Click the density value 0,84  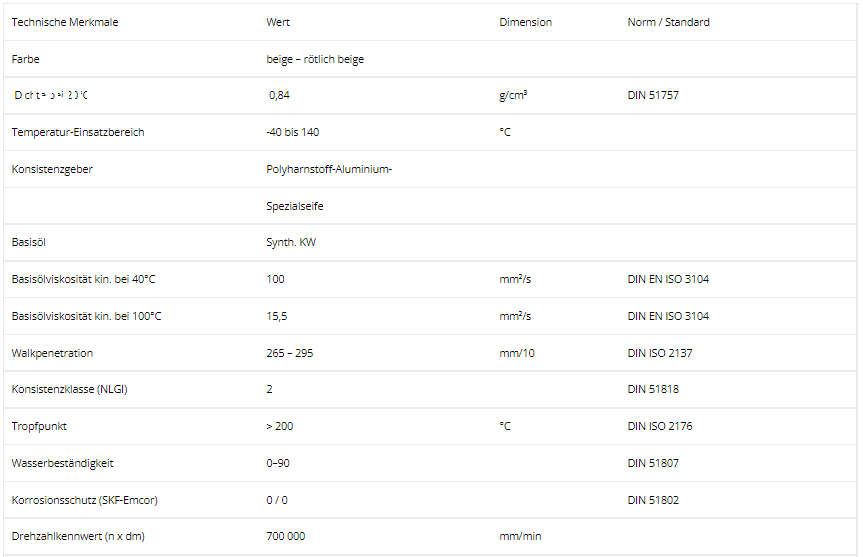point(279,96)
